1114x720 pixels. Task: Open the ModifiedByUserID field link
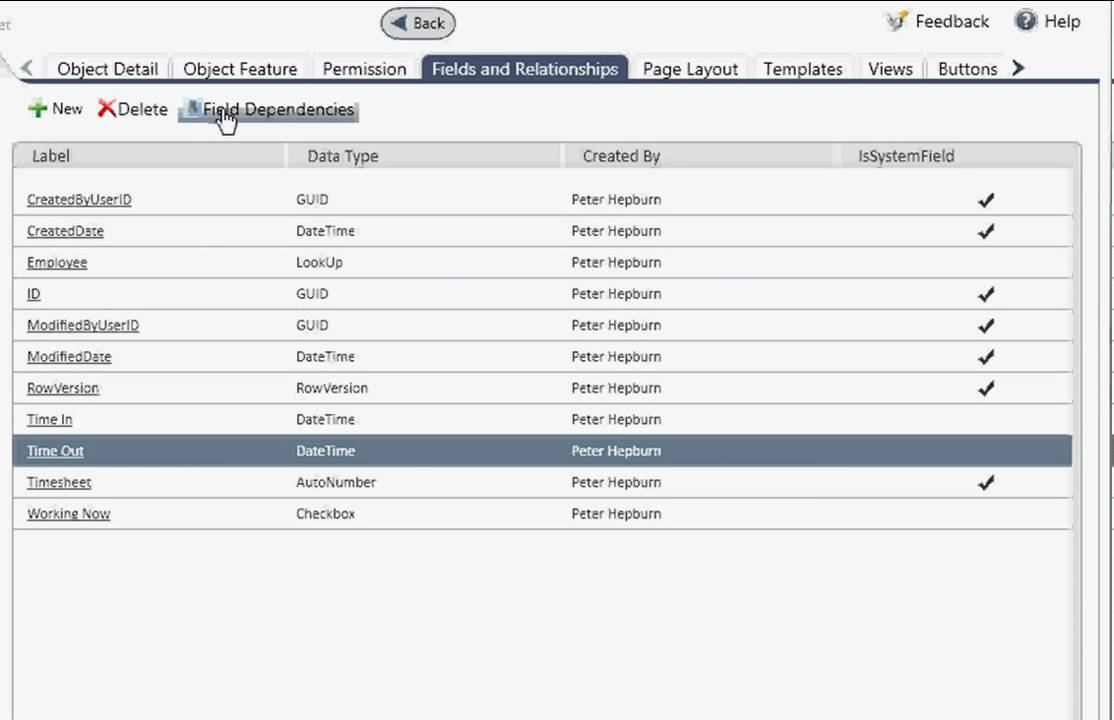pos(83,325)
